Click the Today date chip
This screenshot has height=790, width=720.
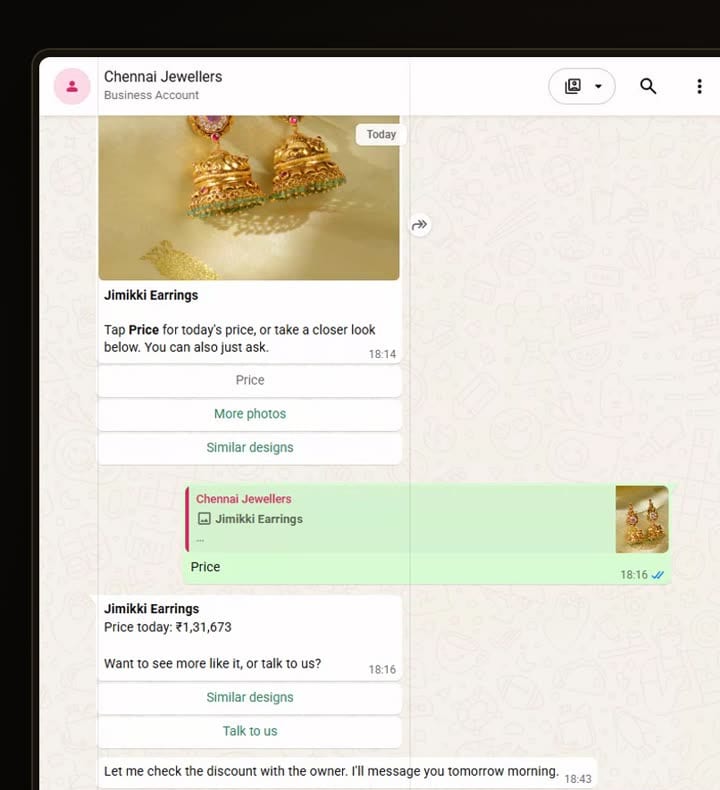pos(381,135)
